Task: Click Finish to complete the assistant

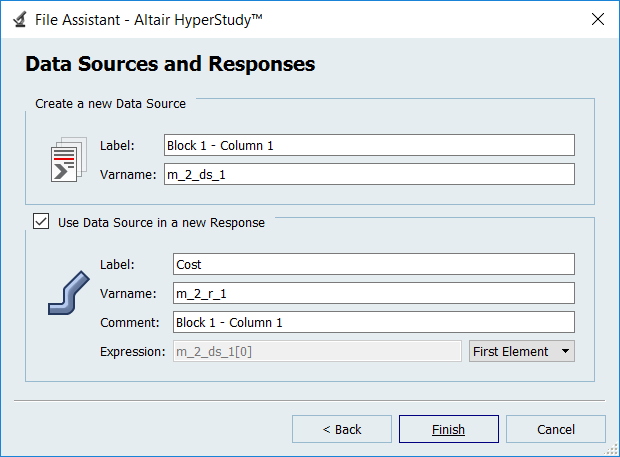Action: (448, 429)
